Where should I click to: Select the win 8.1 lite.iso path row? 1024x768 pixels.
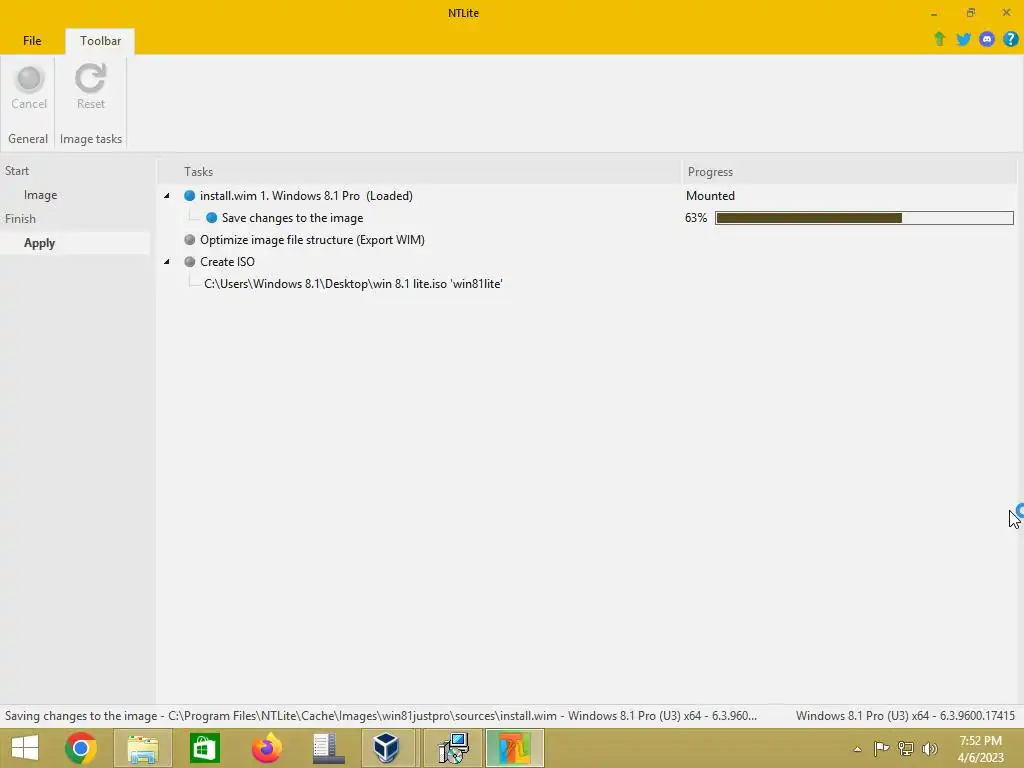pyautogui.click(x=353, y=284)
